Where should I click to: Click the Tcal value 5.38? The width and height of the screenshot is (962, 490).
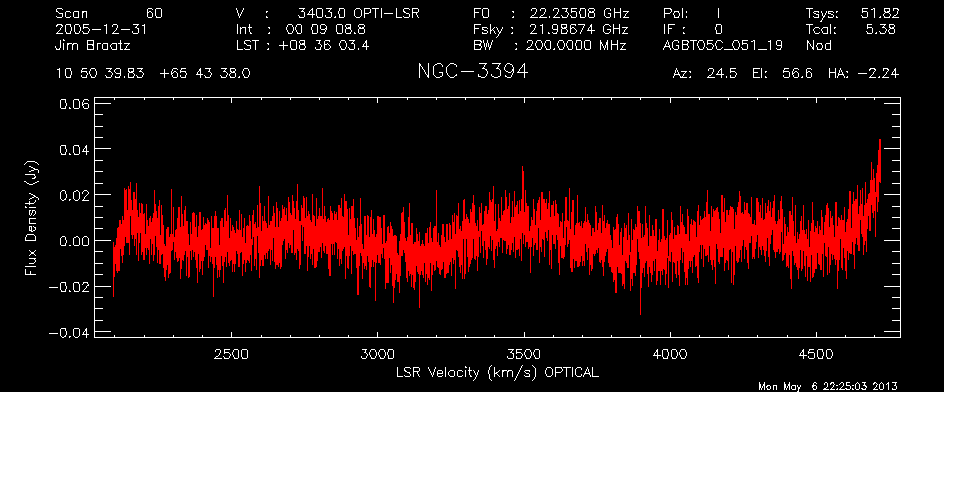tap(880, 29)
